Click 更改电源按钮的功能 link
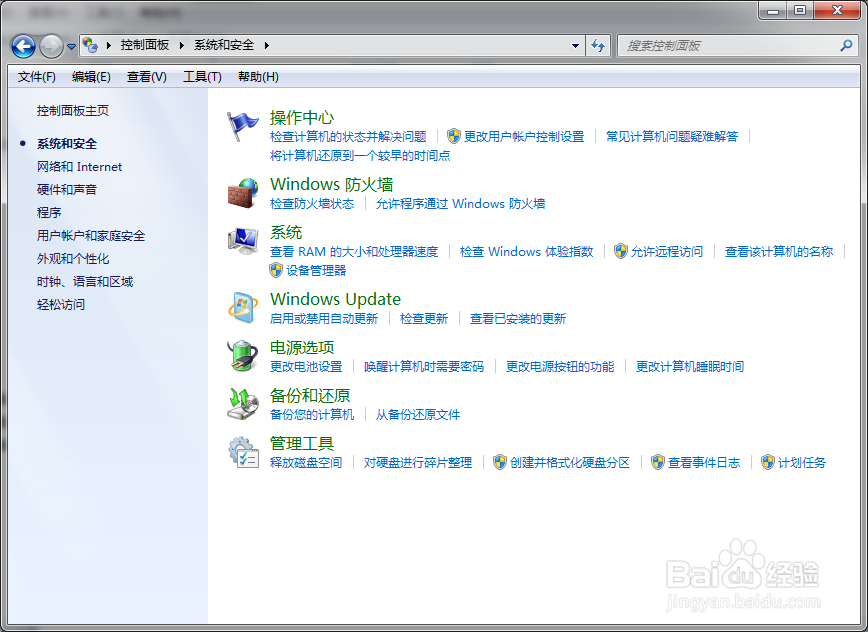Screen dimensions: 868x632 coord(560,366)
